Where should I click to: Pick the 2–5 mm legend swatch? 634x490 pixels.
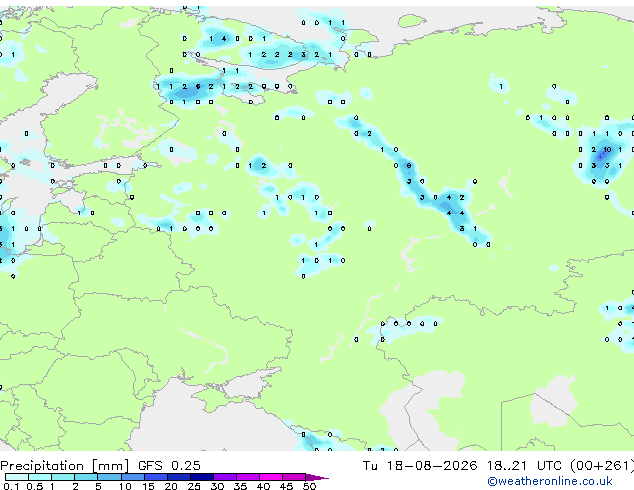coord(86,477)
